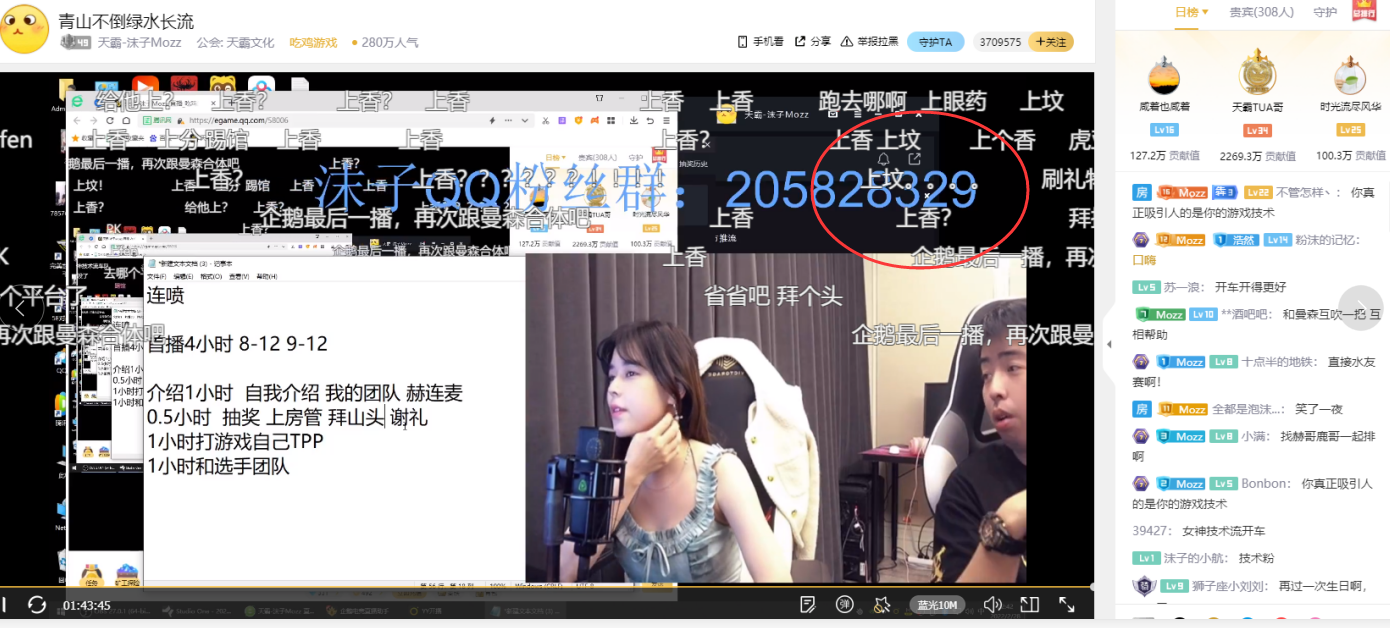Click the stream title 青山不倒绿水长流
This screenshot has width=1390, height=628.
(126, 21)
